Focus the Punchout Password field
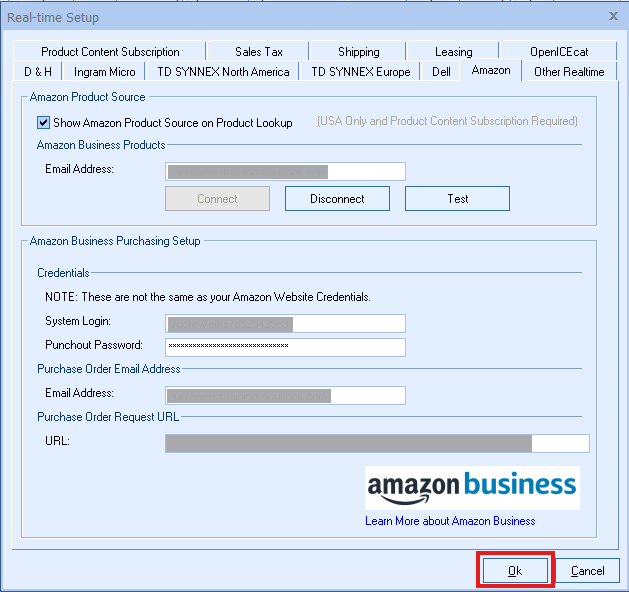629x592 pixels. 285,347
